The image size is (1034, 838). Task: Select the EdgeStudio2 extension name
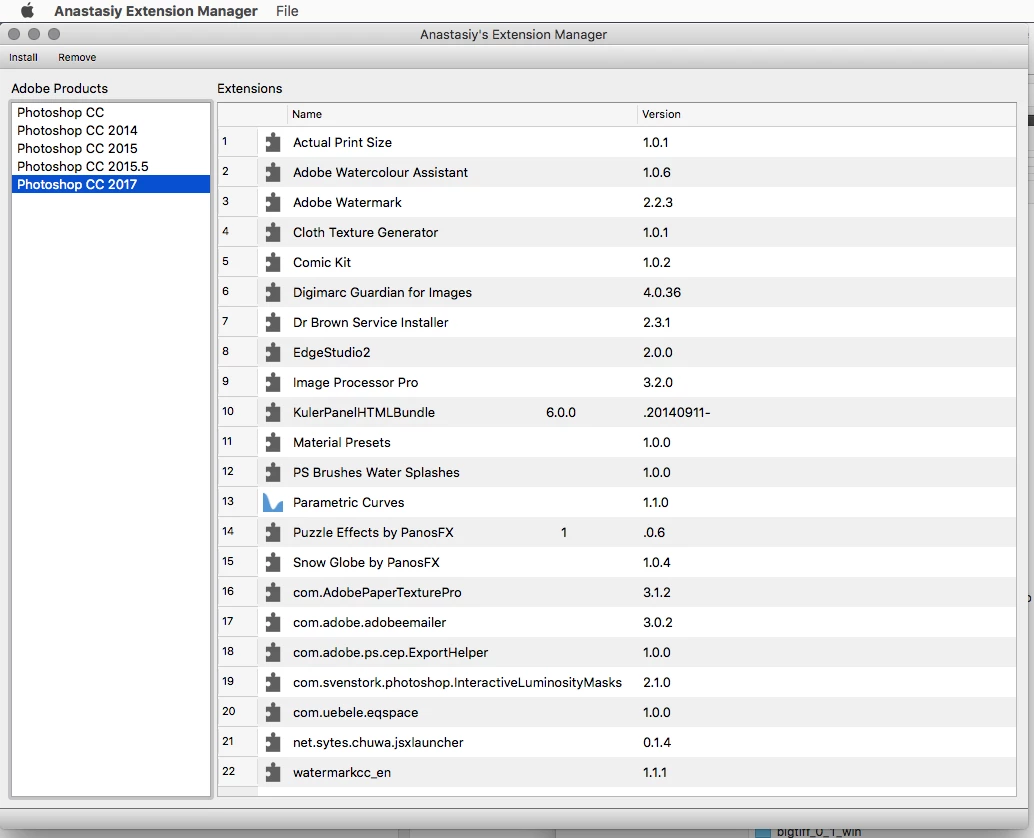[x=332, y=353]
